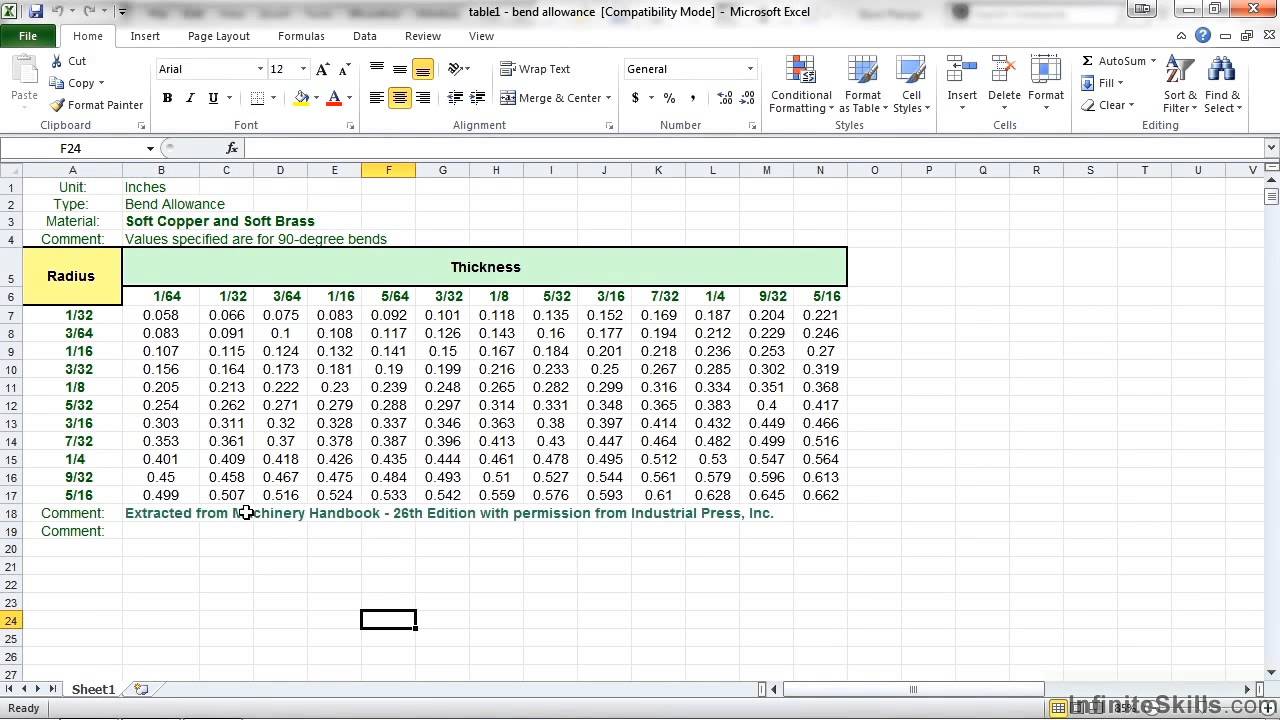The height and width of the screenshot is (720, 1280).
Task: Apply Accounting dollar number format
Action: click(x=635, y=98)
